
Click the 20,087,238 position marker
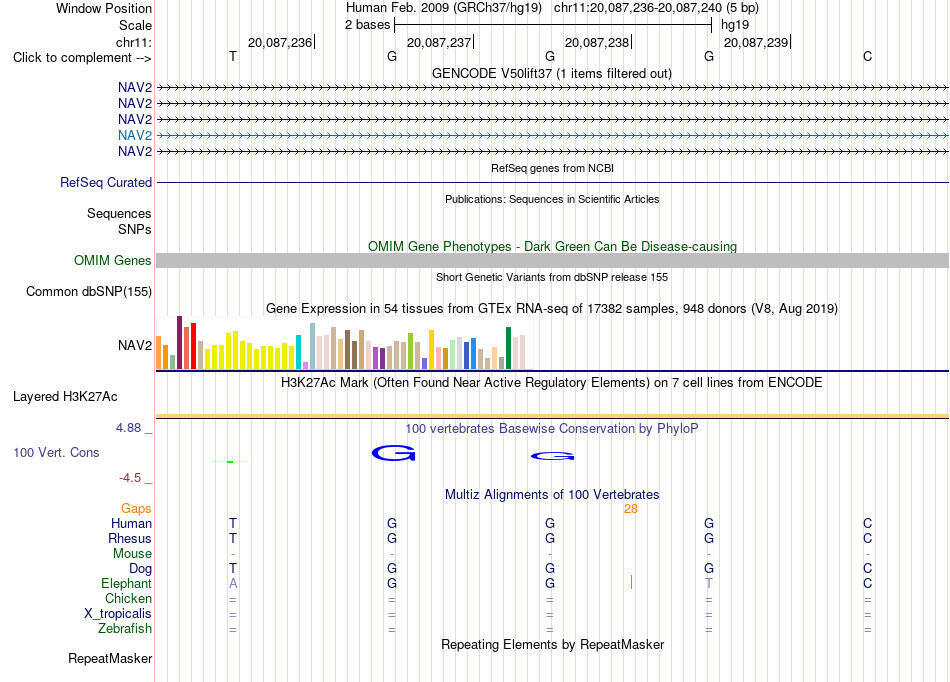pos(599,42)
